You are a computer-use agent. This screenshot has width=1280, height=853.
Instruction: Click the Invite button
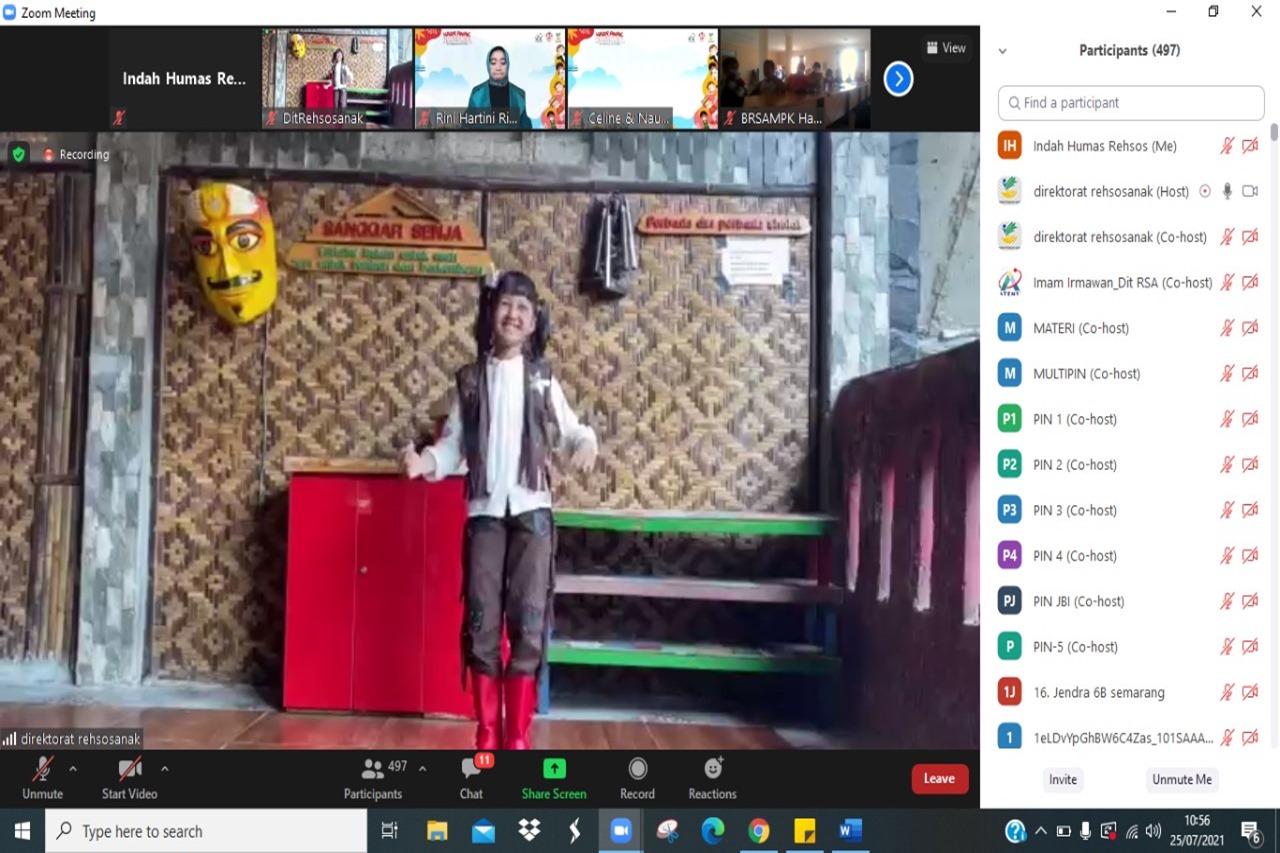click(1063, 780)
